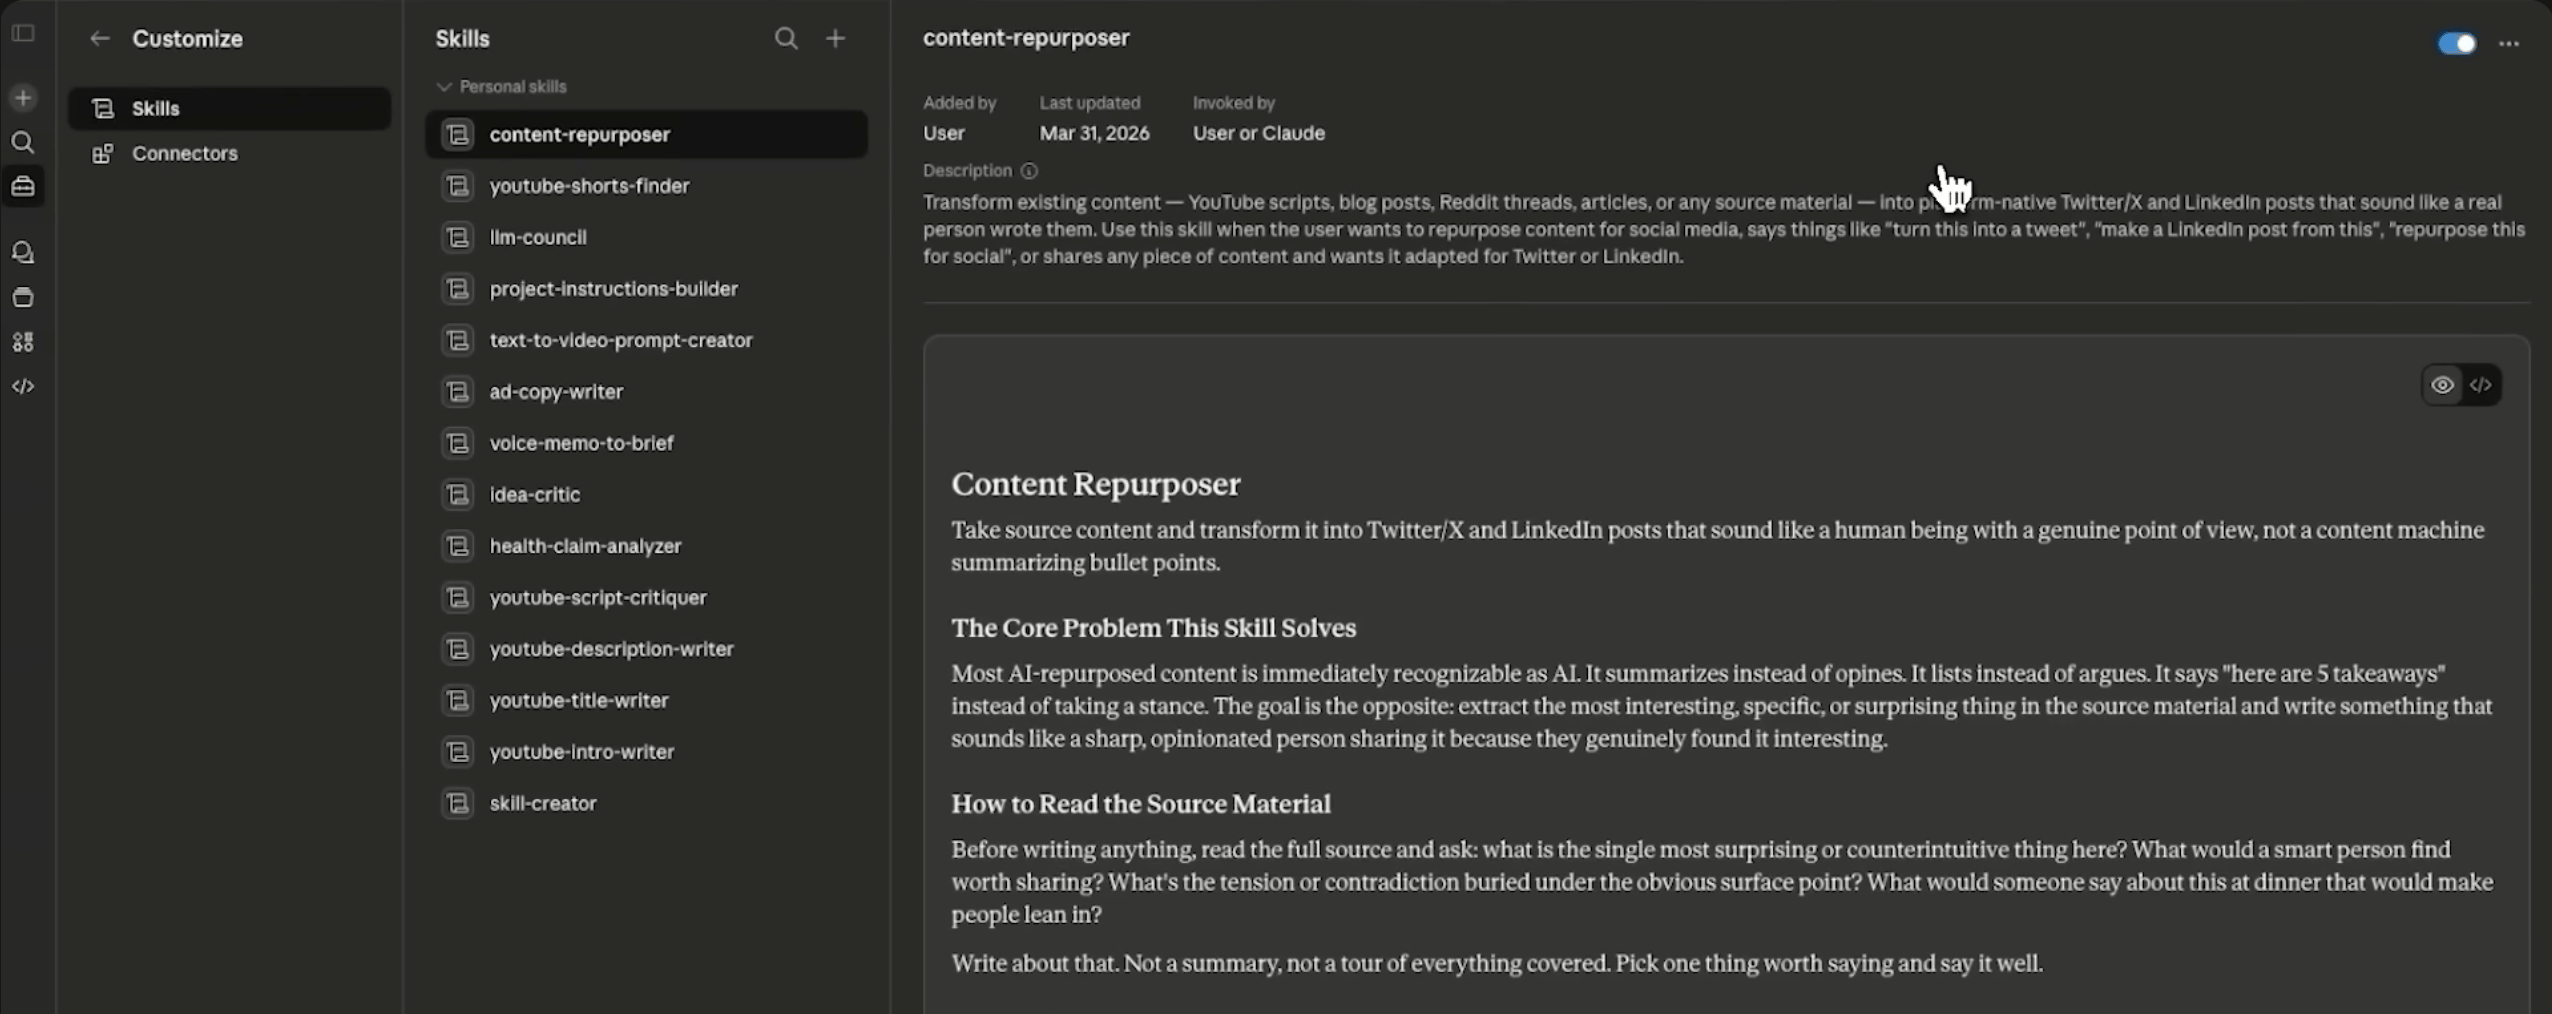
Task: Open the skill-creator skill
Action: point(543,804)
